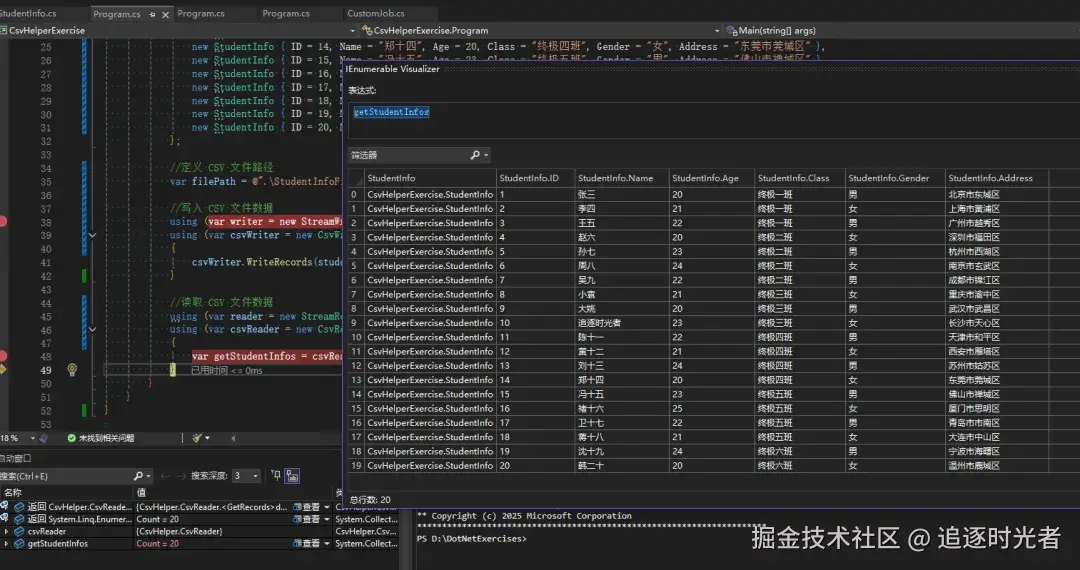The image size is (1080, 570).
Task: Click the Autos window search box
Action: coord(65,476)
